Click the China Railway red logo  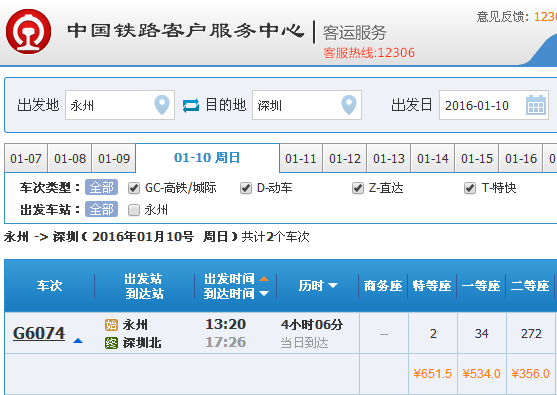pos(28,32)
